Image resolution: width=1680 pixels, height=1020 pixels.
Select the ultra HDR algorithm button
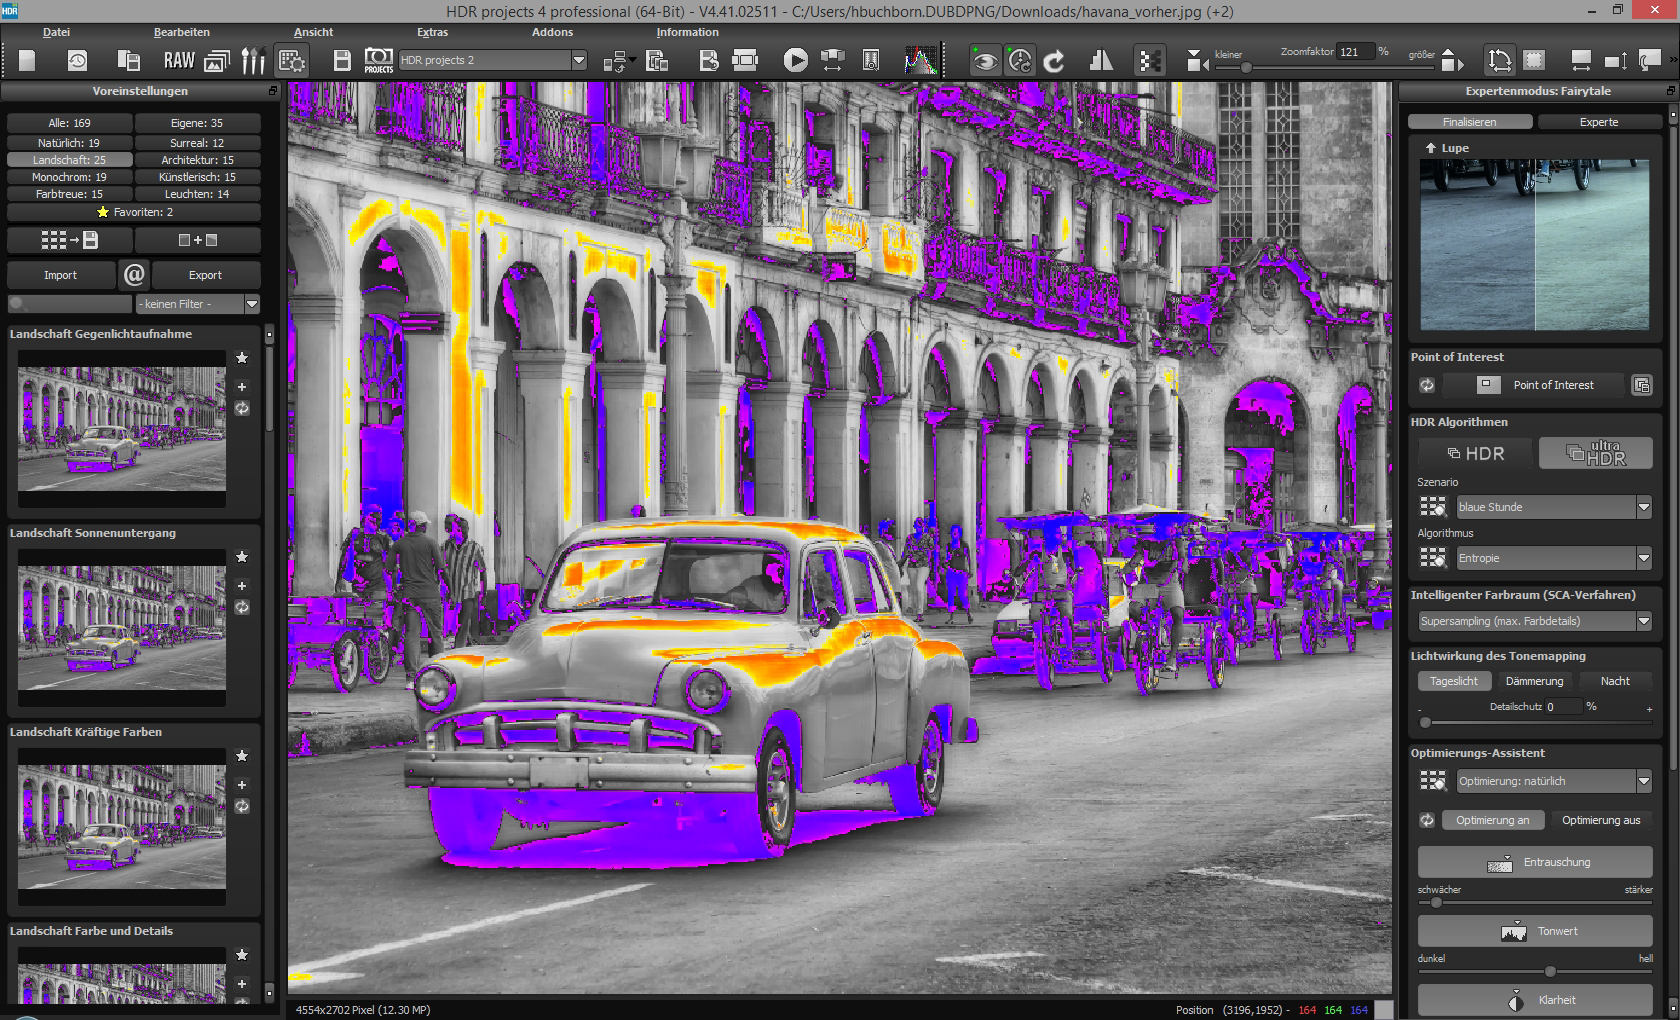pyautogui.click(x=1595, y=453)
